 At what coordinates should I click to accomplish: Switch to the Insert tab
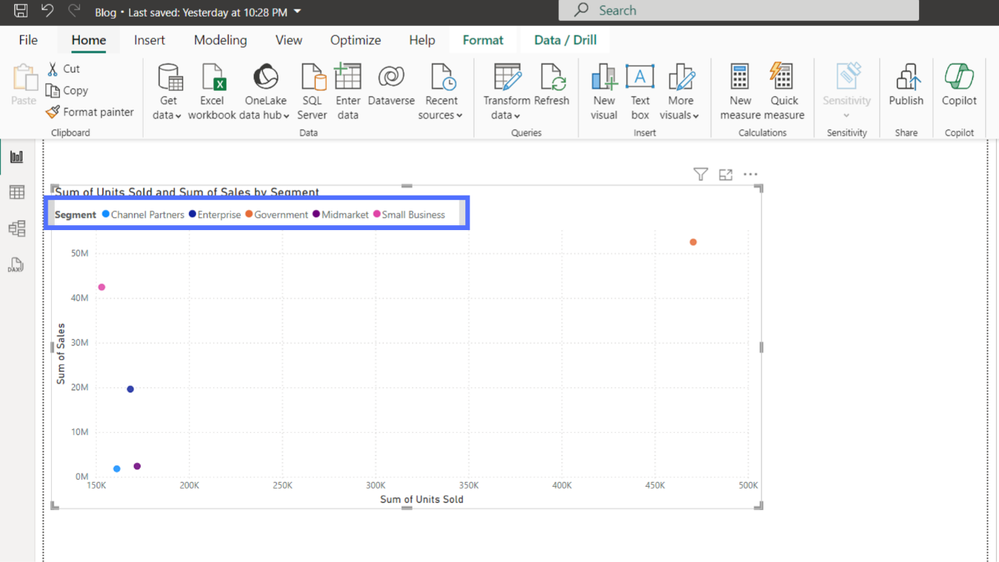coord(149,40)
